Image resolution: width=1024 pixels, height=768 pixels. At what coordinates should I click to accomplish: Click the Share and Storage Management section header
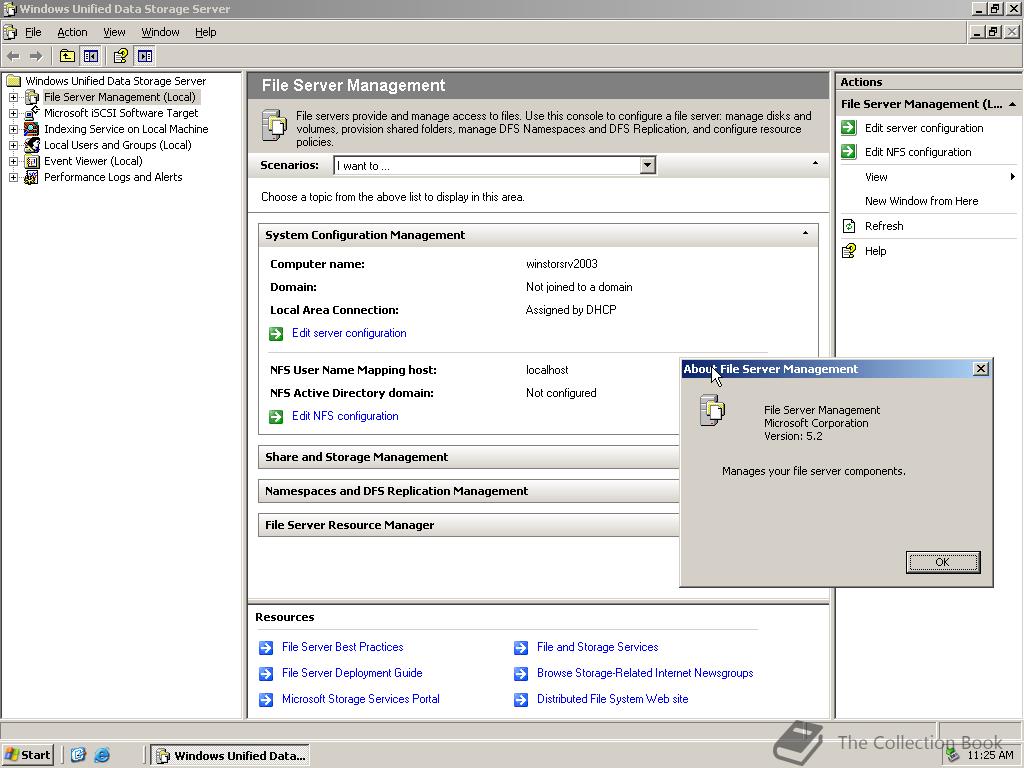click(469, 457)
